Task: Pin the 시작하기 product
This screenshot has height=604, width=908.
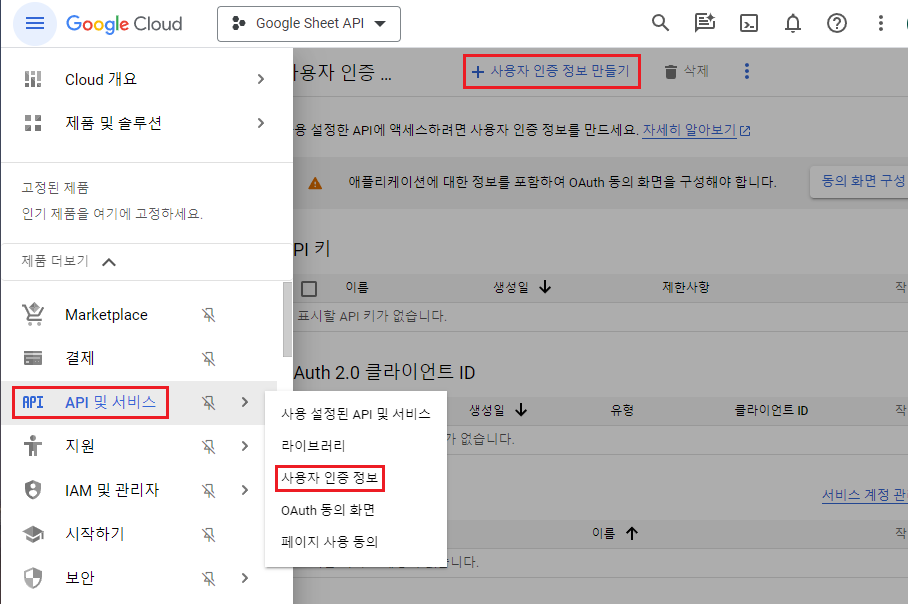Action: [208, 534]
